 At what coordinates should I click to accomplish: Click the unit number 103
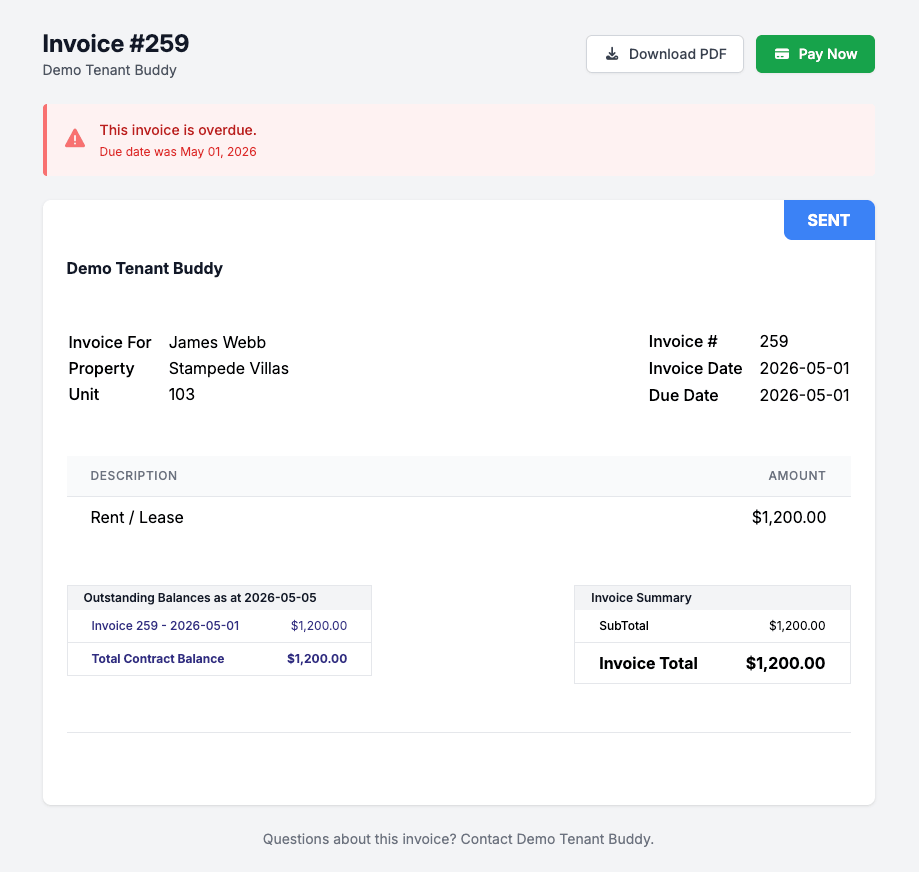point(182,394)
